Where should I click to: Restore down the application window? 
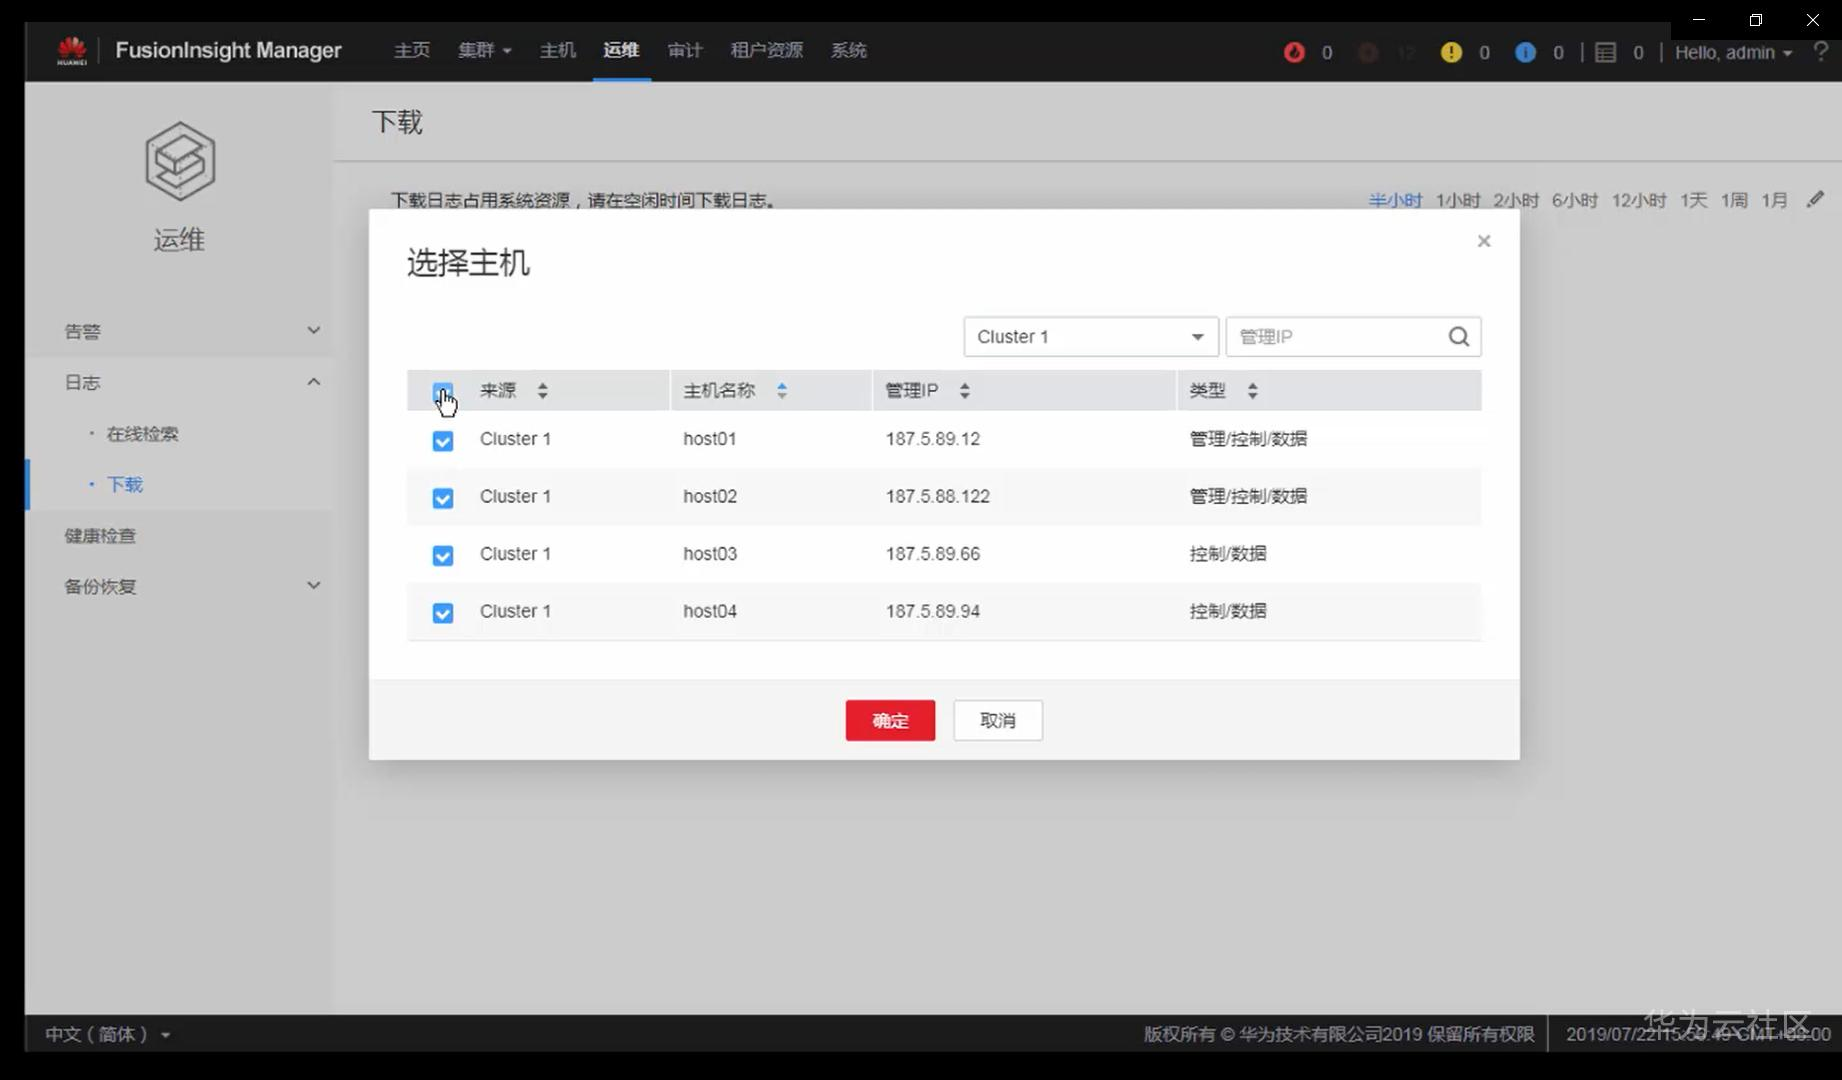[x=1756, y=20]
